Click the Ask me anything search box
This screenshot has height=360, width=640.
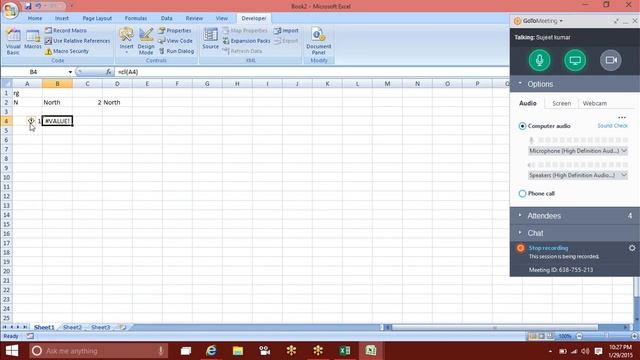click(x=98, y=351)
